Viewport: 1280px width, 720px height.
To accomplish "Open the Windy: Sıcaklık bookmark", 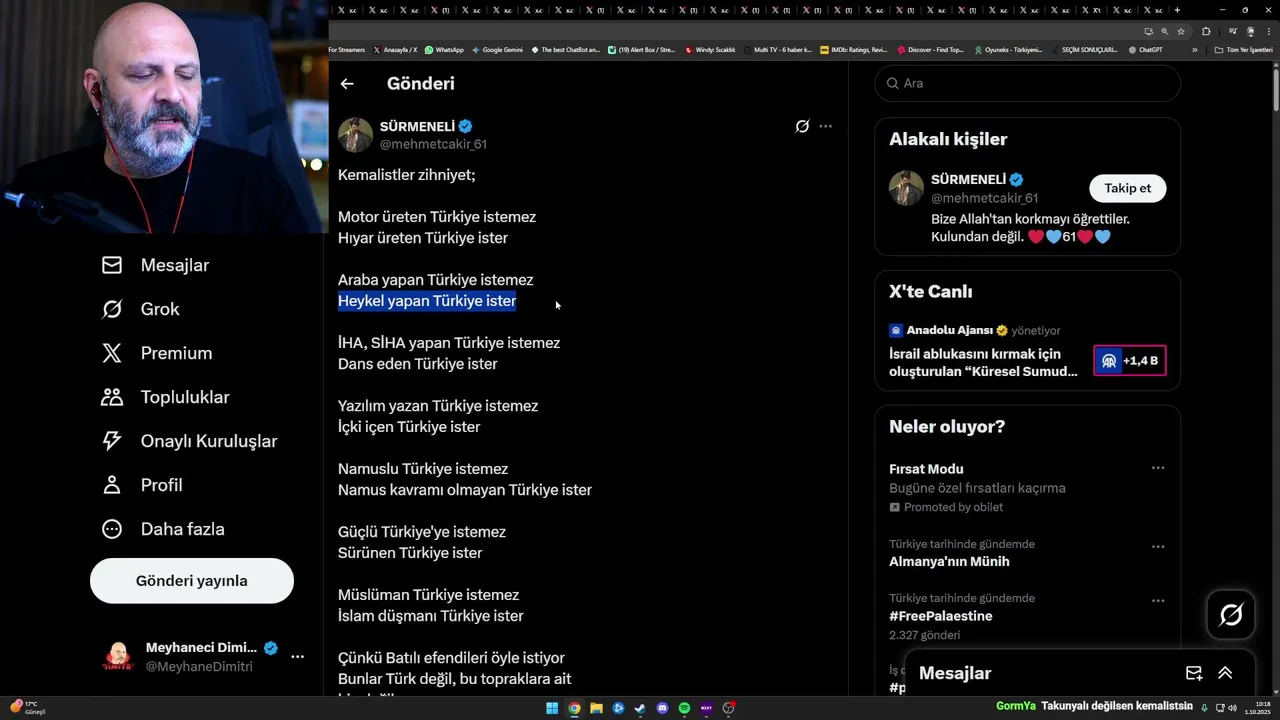I will tap(710, 49).
